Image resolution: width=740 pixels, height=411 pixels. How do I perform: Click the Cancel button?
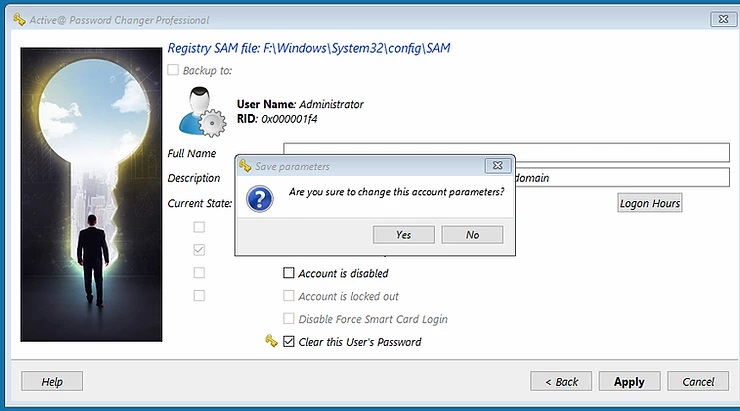698,381
